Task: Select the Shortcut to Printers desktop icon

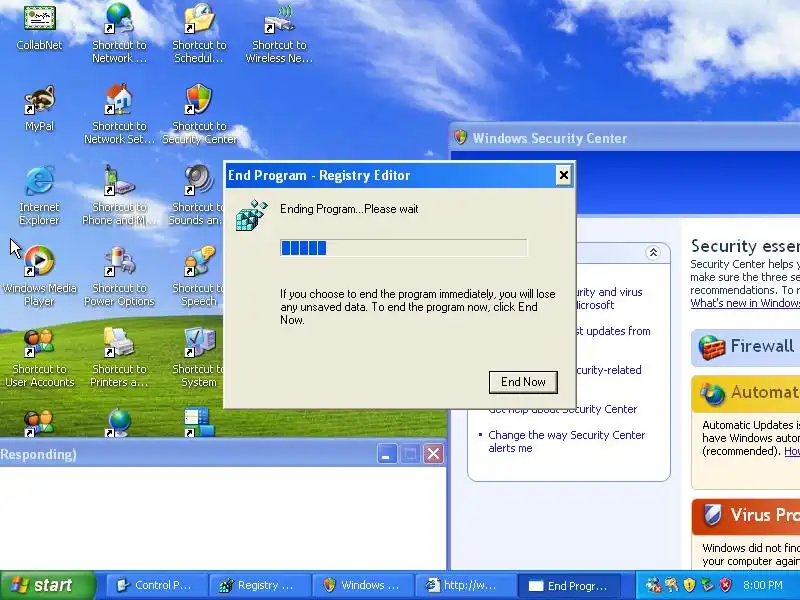Action: pyautogui.click(x=119, y=358)
